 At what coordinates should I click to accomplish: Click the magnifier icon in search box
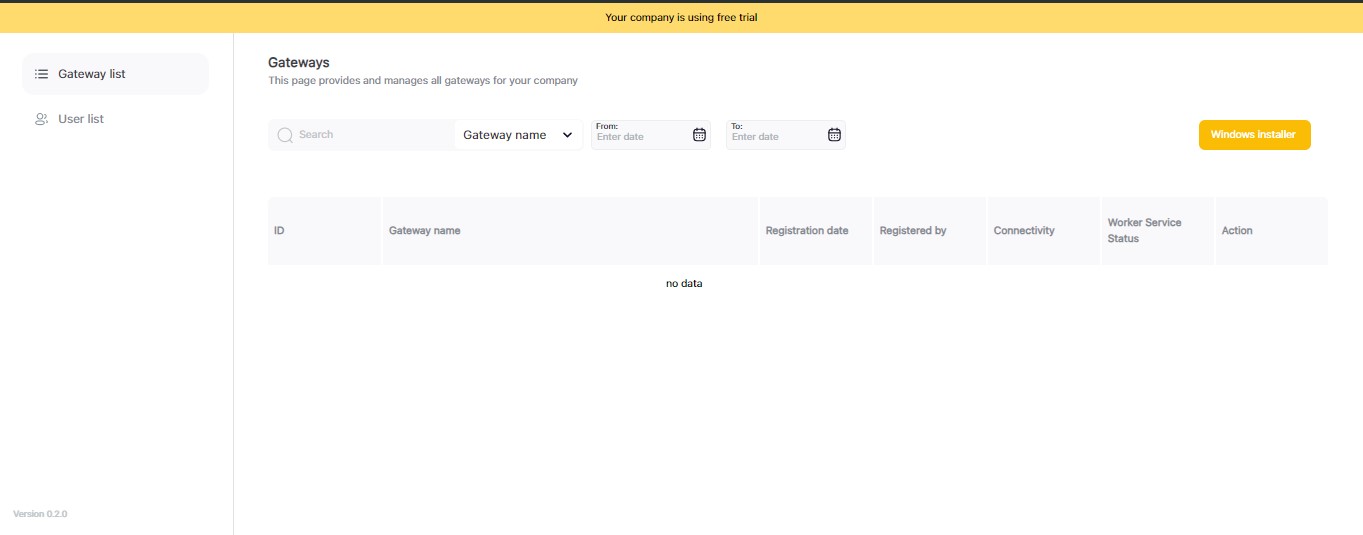[x=285, y=135]
